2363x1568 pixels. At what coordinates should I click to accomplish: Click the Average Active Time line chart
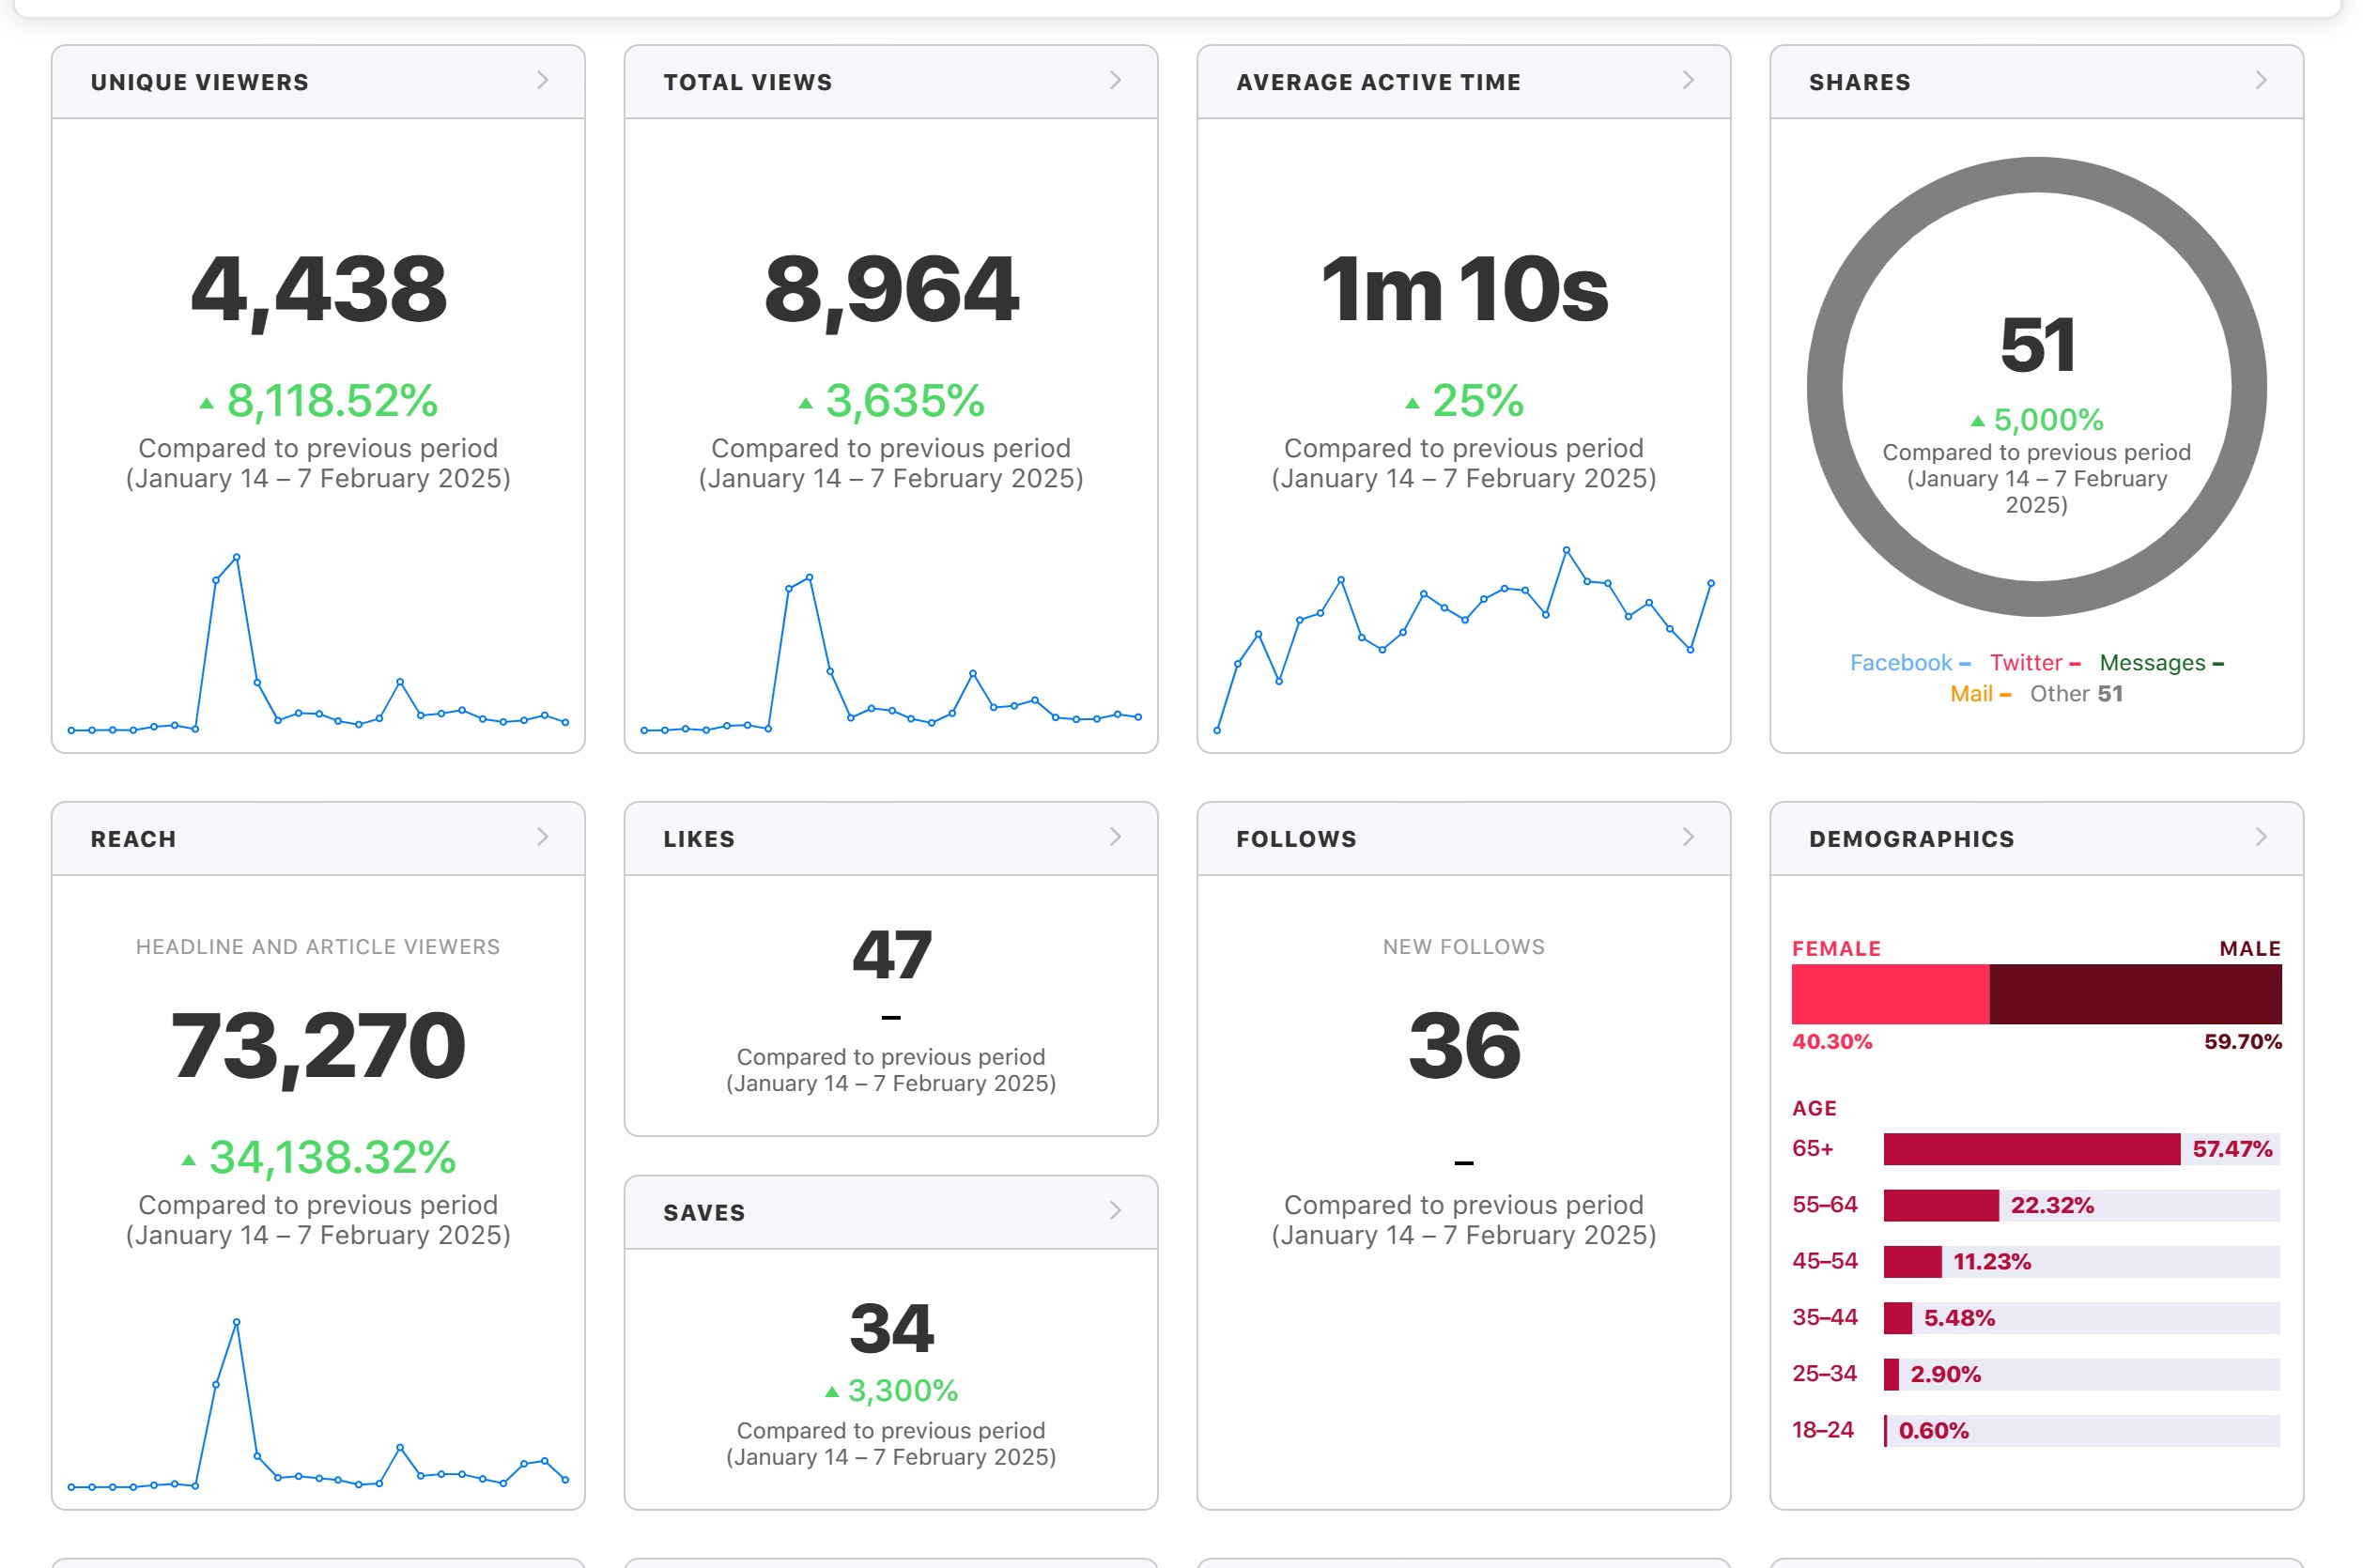coord(1464,640)
